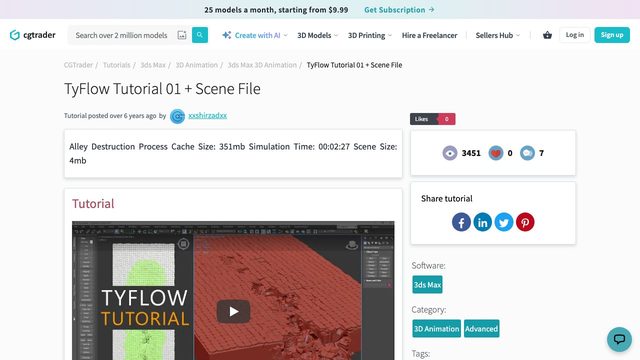The height and width of the screenshot is (360, 640).
Task: Open the cgtrader logo home link
Action: pyautogui.click(x=33, y=35)
